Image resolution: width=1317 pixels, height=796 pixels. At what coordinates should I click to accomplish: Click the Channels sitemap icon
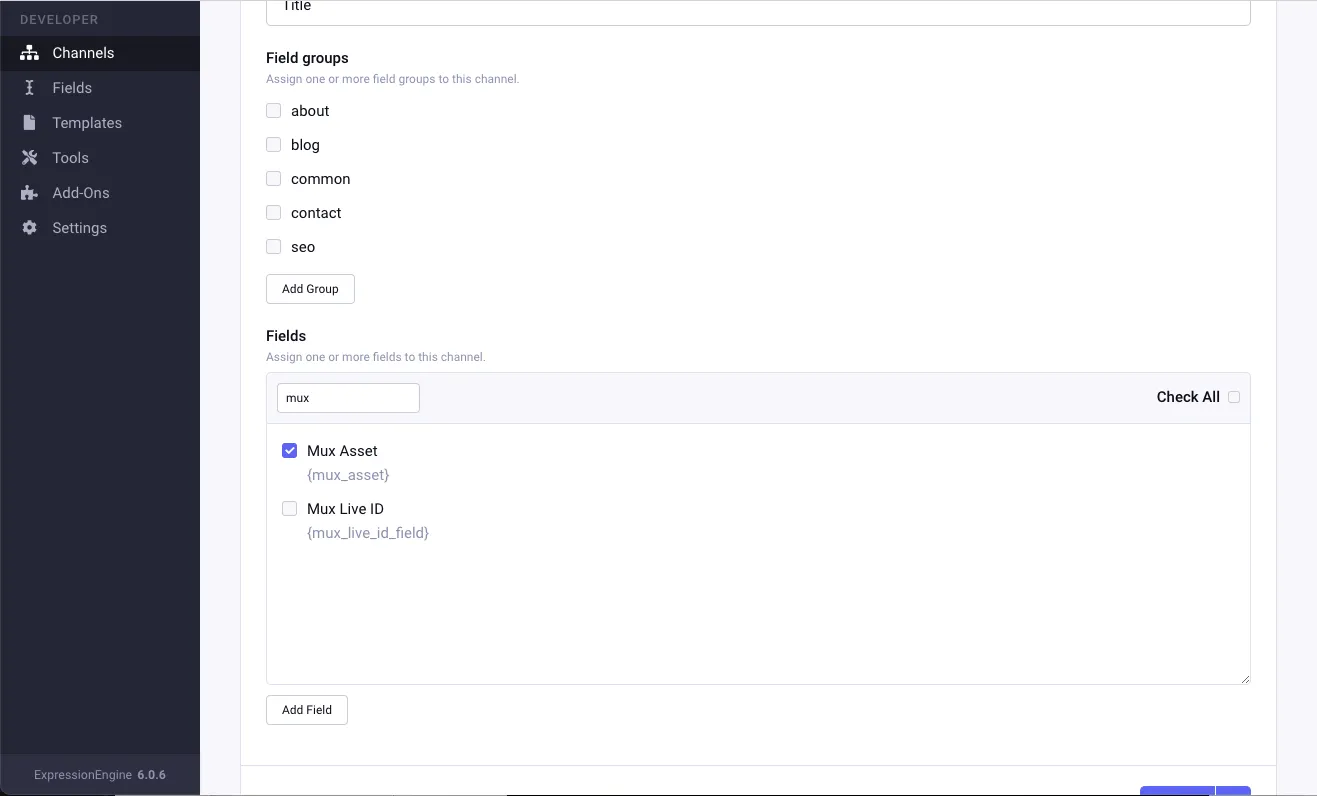click(x=29, y=53)
